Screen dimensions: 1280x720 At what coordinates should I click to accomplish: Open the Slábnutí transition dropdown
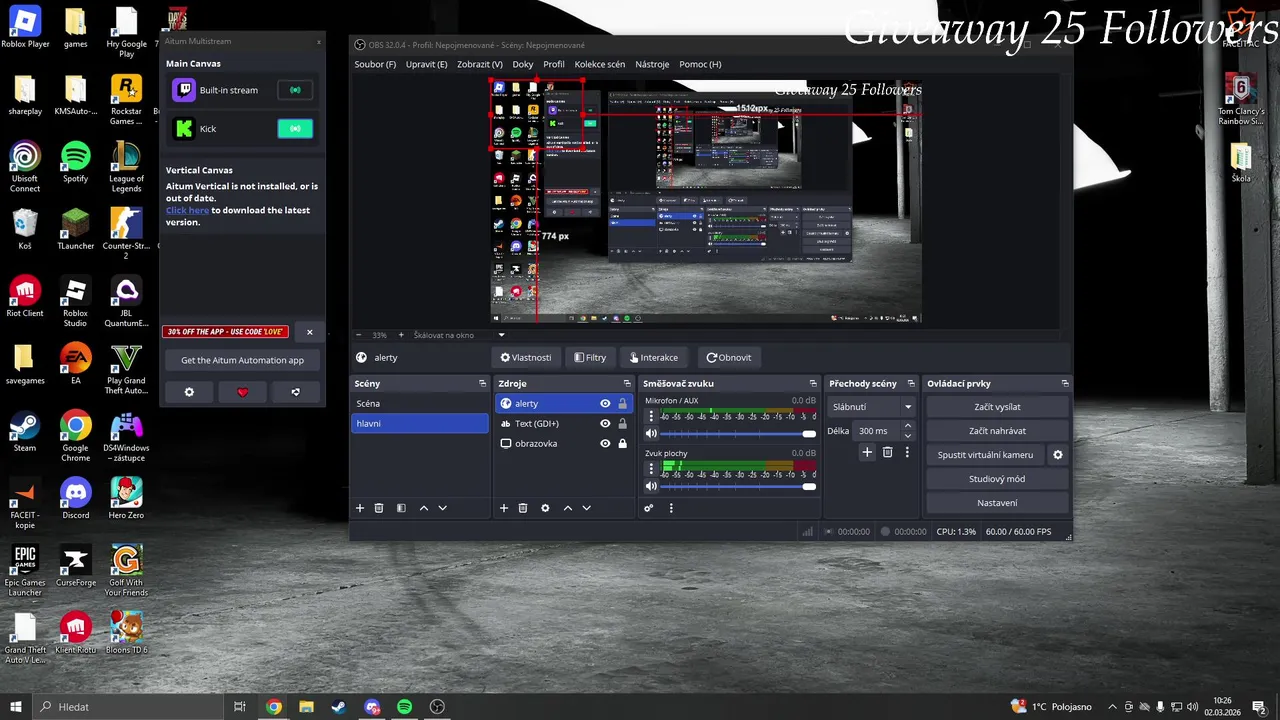[x=872, y=407]
